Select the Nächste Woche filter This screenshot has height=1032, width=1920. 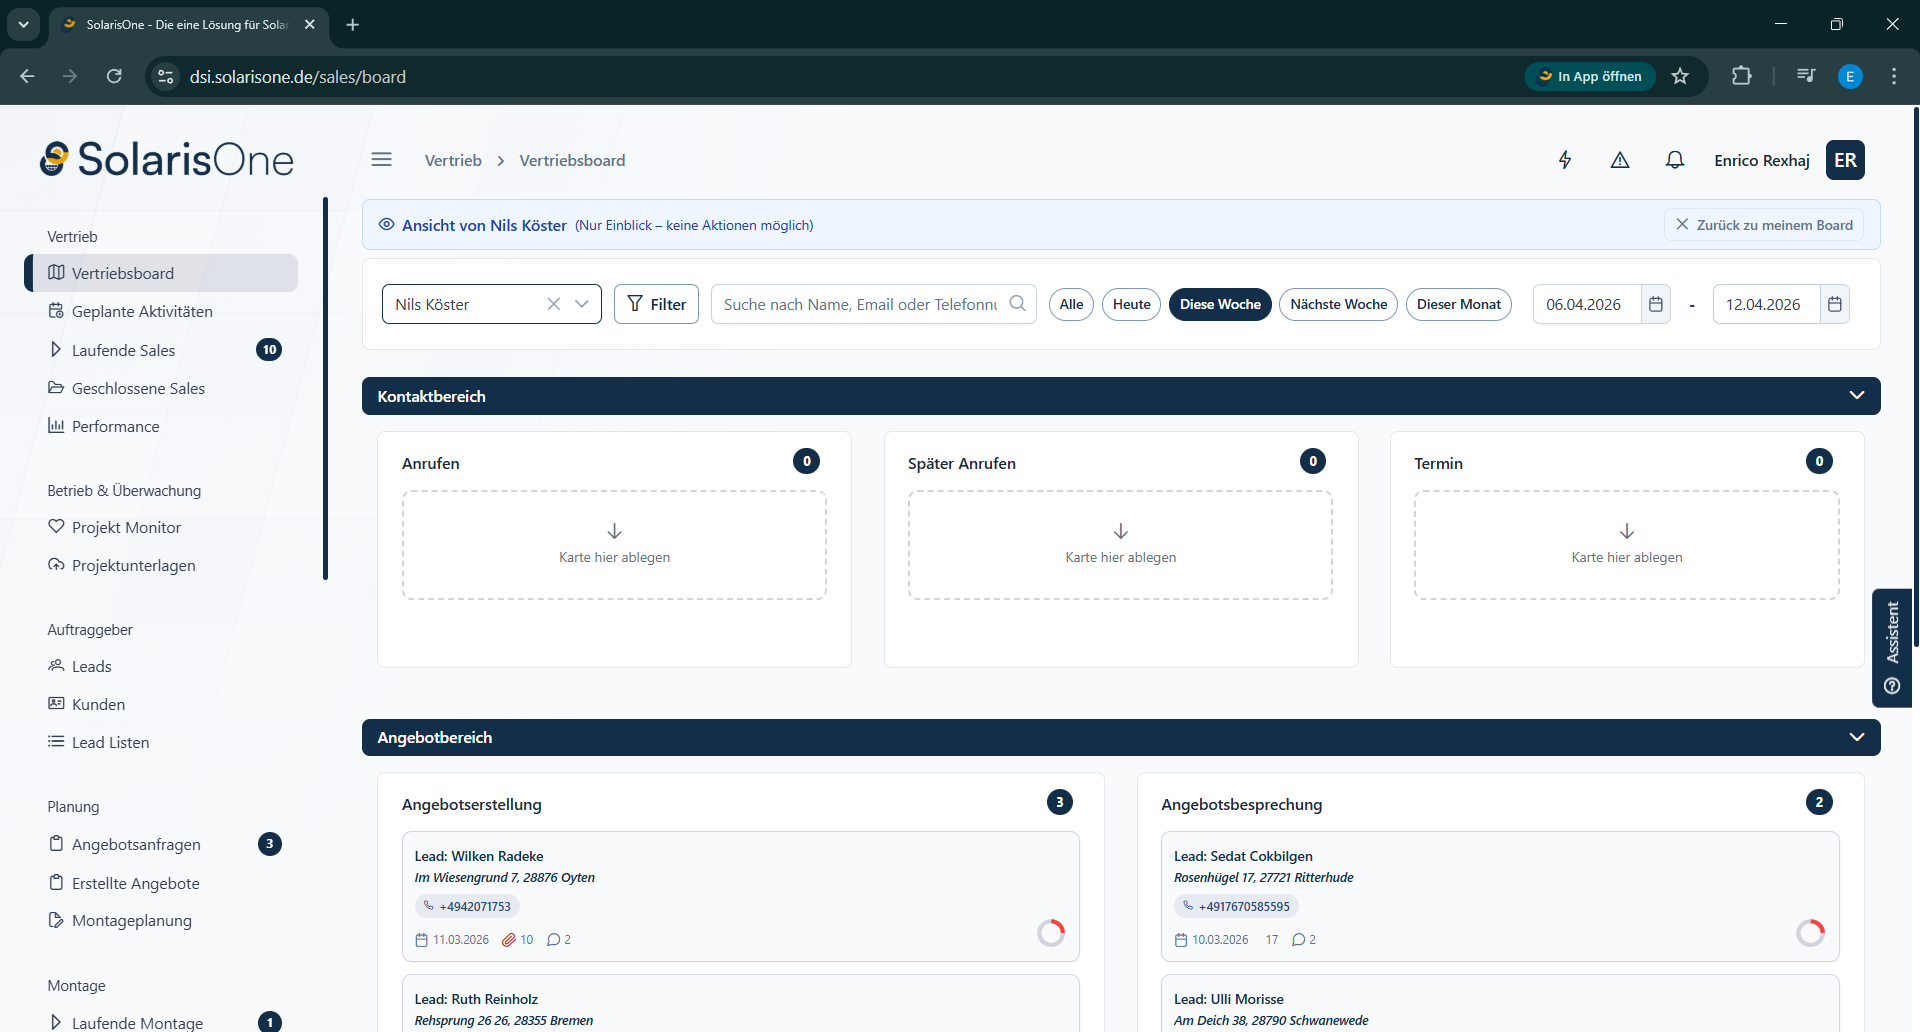pos(1338,304)
